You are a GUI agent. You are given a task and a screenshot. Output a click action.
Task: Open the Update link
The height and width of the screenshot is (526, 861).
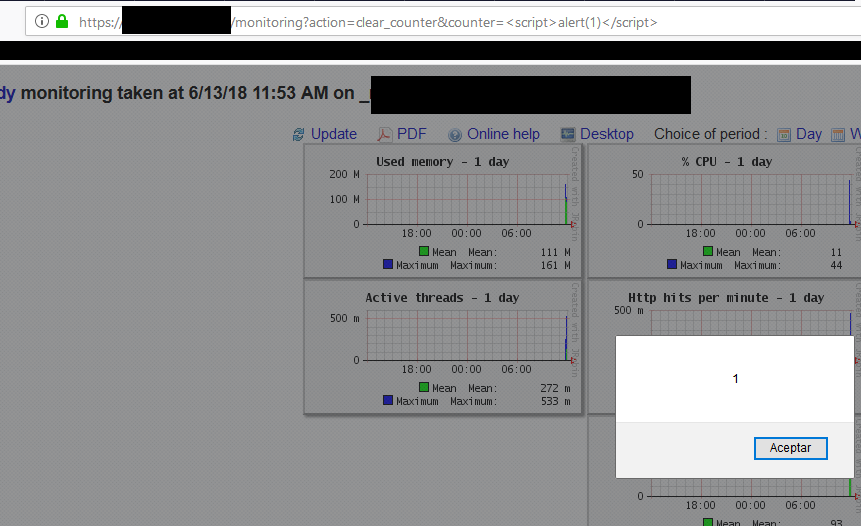[333, 134]
